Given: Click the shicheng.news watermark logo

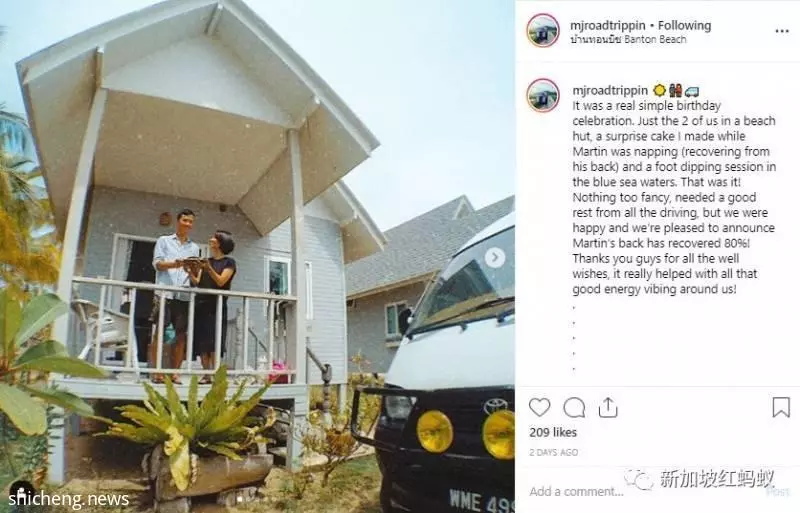Looking at the screenshot, I should [x=68, y=498].
